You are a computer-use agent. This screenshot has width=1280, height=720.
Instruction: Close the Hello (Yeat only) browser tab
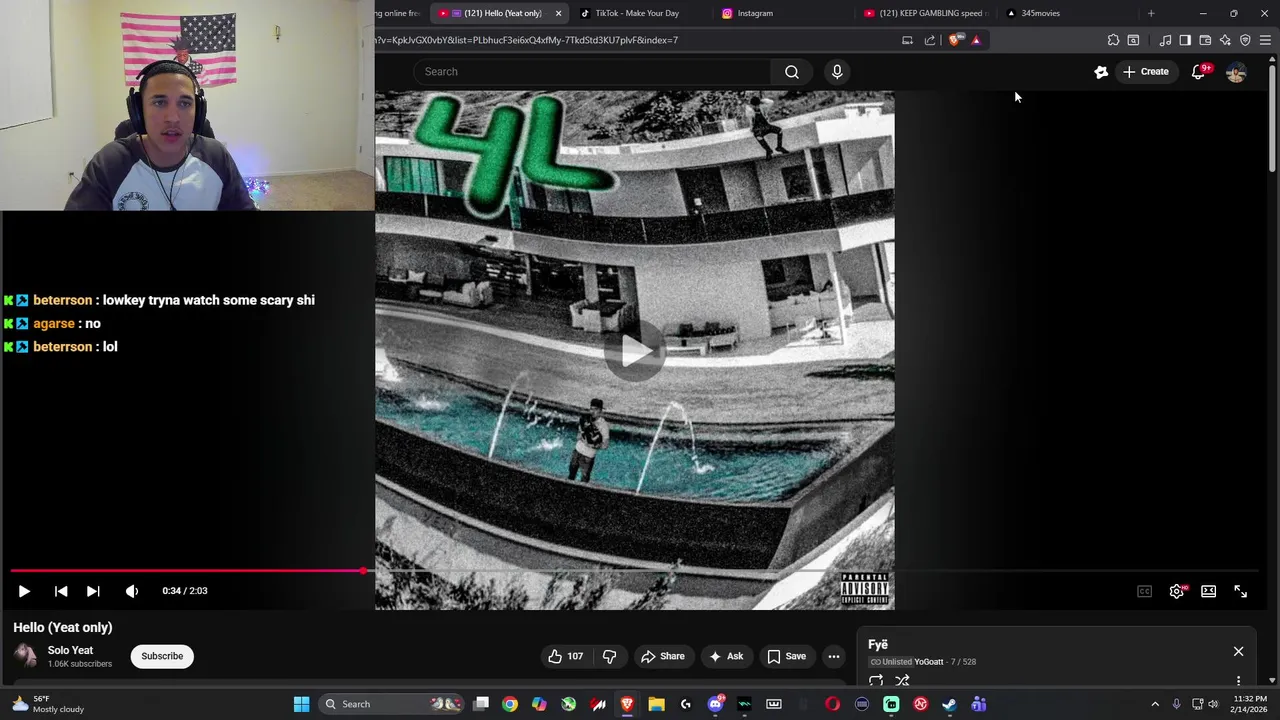(558, 13)
